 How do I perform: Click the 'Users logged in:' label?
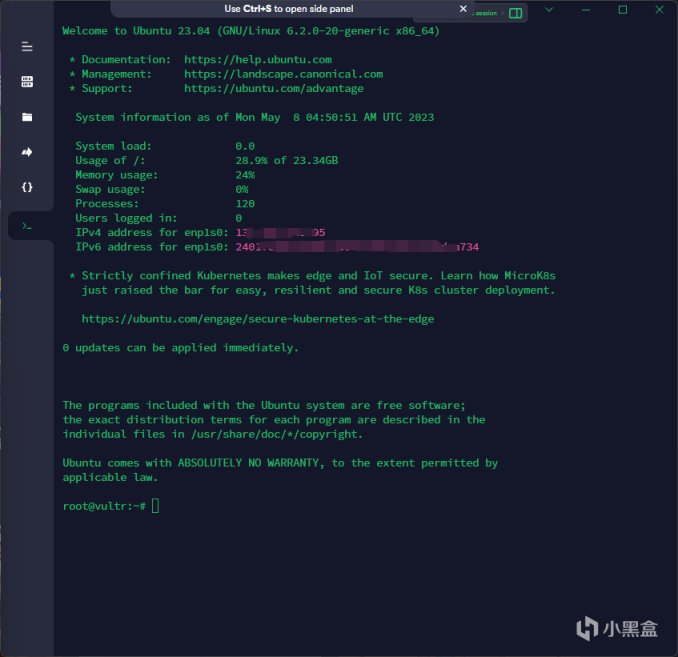pos(126,218)
